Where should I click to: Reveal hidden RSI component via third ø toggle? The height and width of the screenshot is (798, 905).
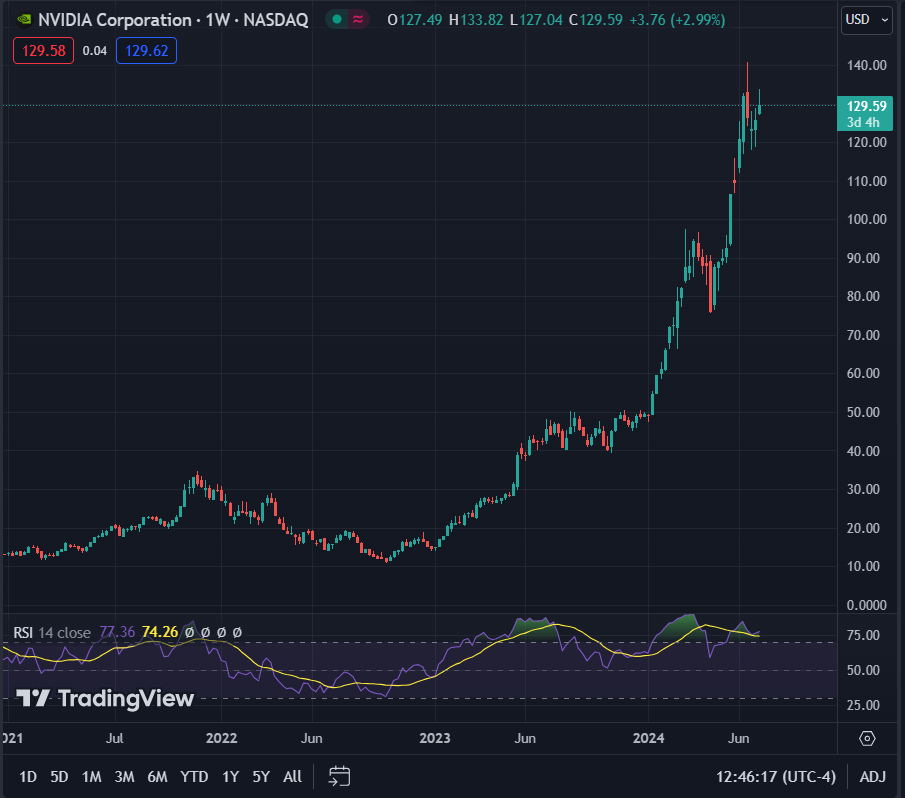pyautogui.click(x=221, y=631)
